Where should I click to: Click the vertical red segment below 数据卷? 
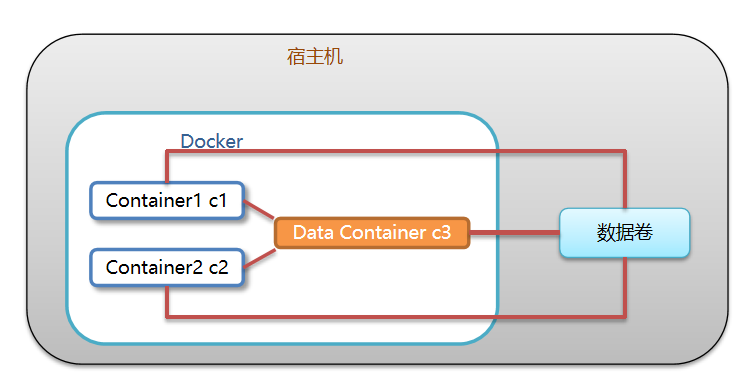[x=625, y=288]
